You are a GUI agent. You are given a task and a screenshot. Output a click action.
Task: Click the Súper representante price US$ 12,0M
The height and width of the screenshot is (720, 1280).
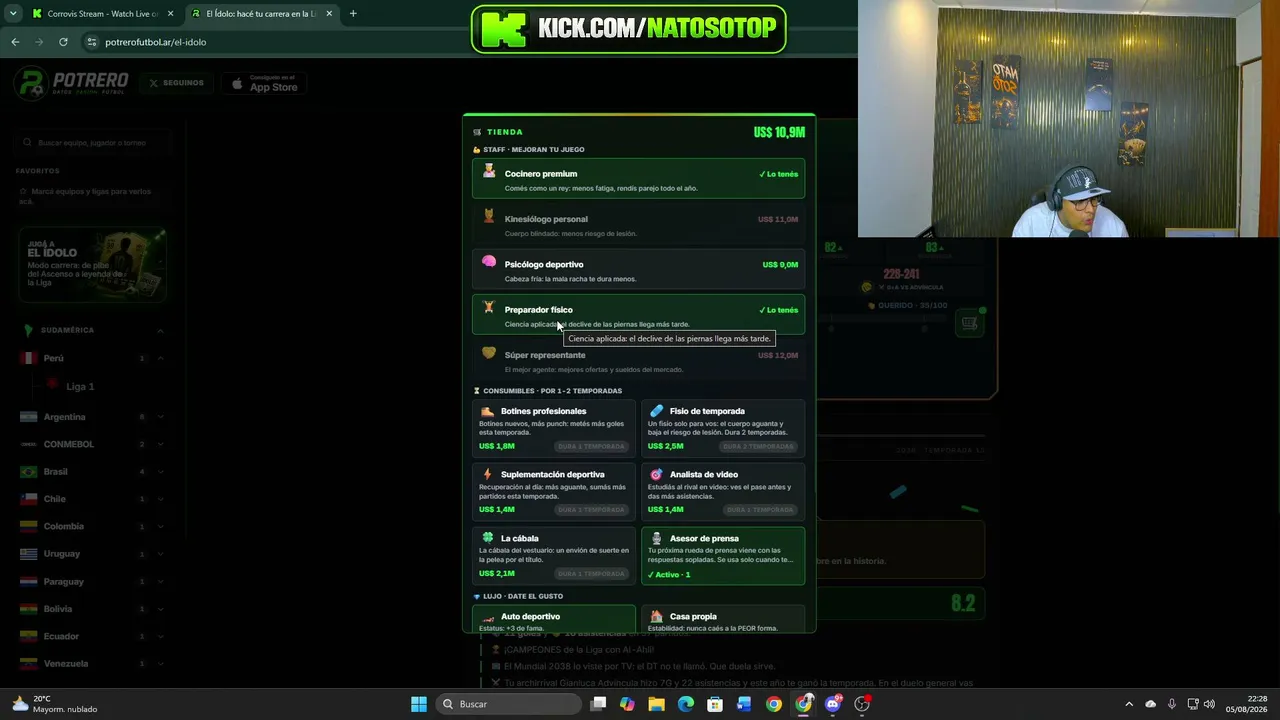pyautogui.click(x=778, y=355)
